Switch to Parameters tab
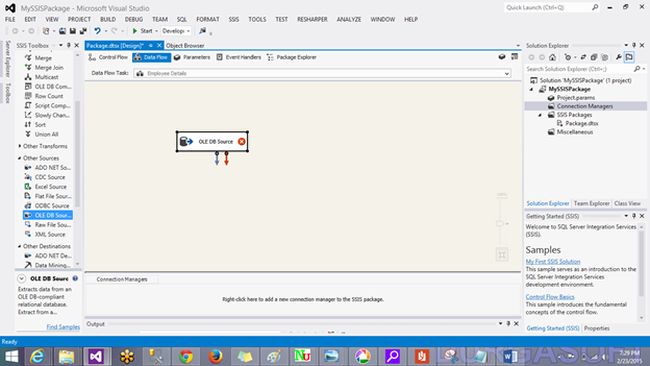650x366 pixels. point(192,57)
